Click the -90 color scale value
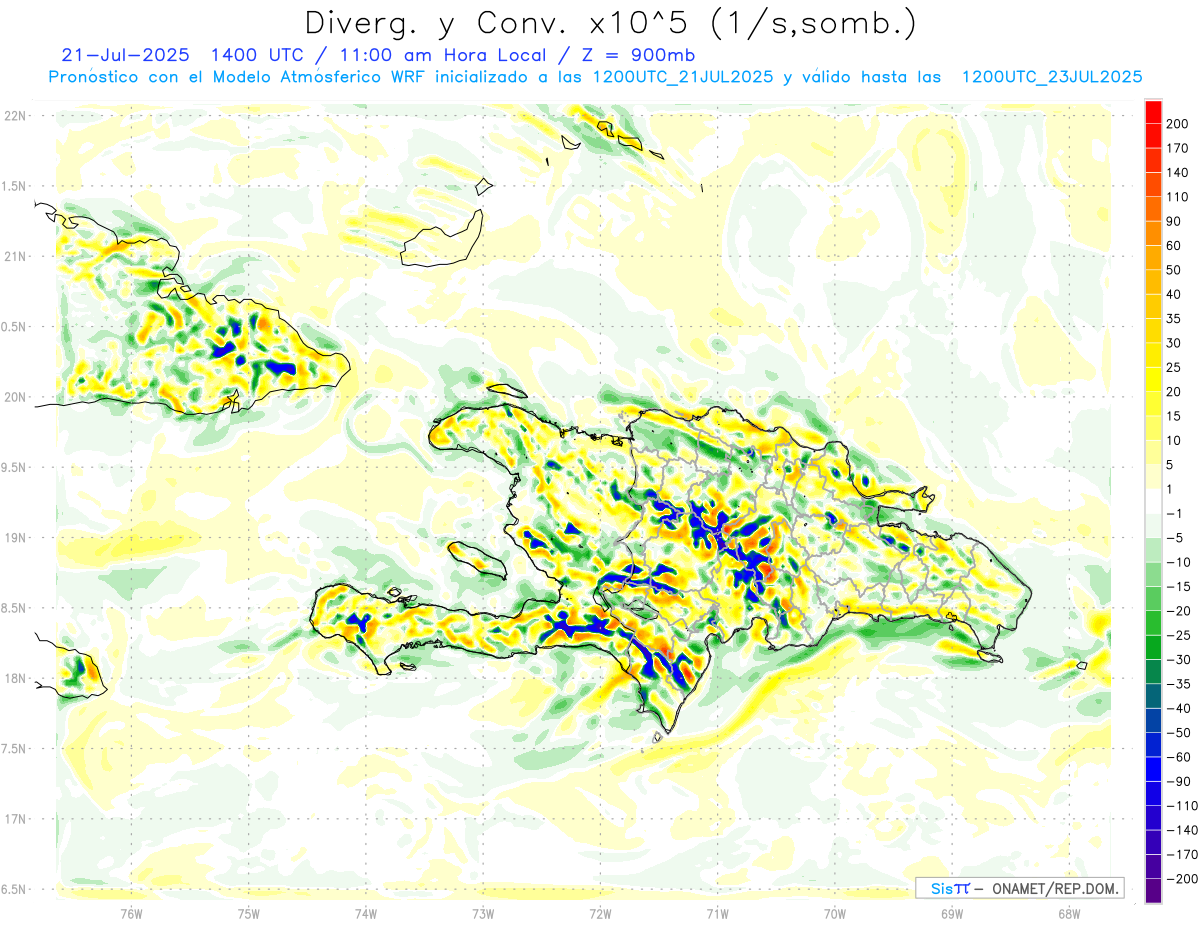Viewport: 1200px width, 927px height. [1178, 781]
